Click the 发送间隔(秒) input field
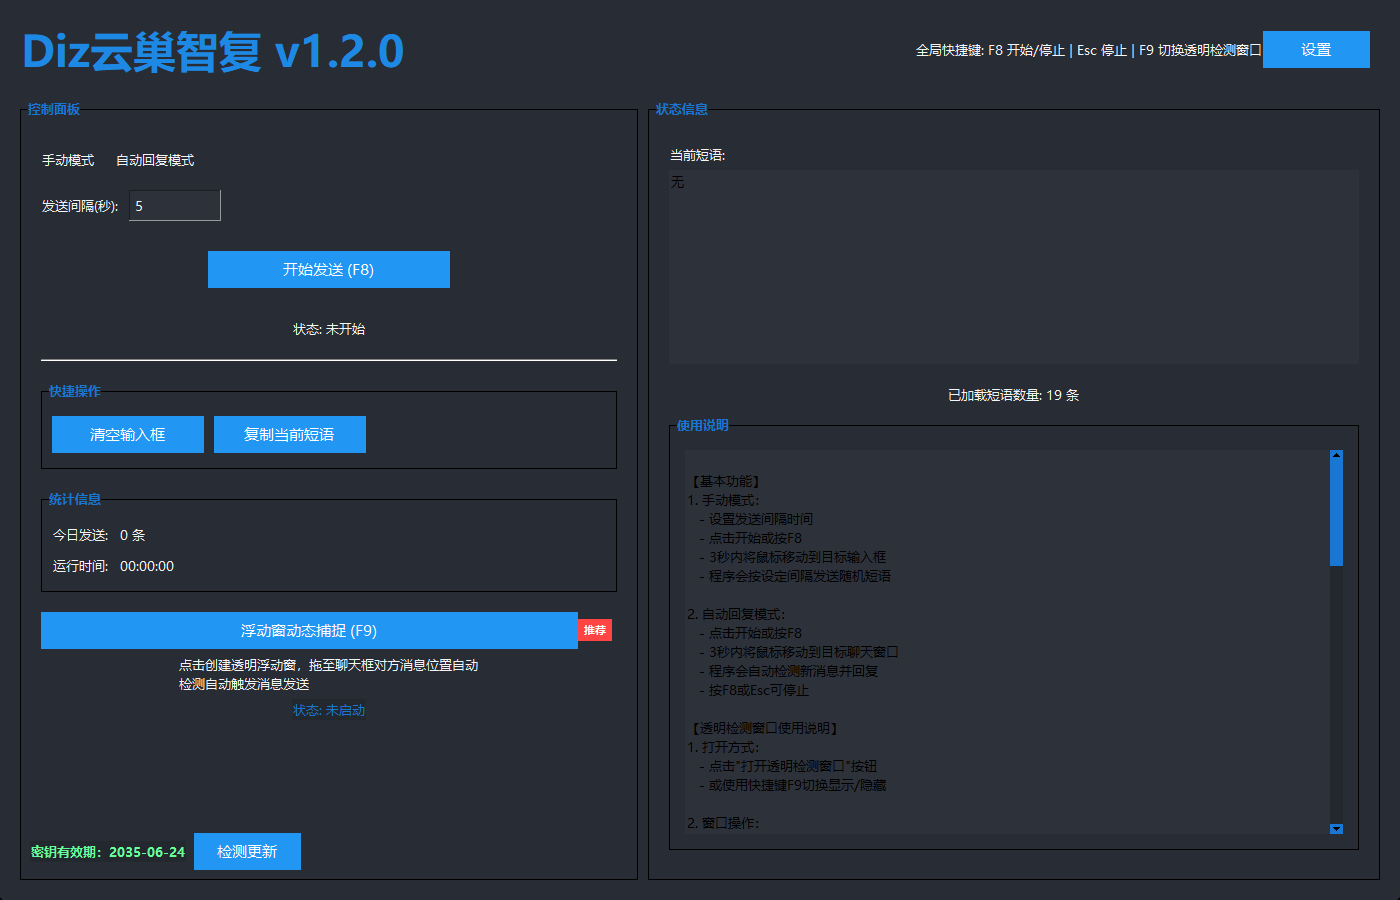 pos(175,206)
